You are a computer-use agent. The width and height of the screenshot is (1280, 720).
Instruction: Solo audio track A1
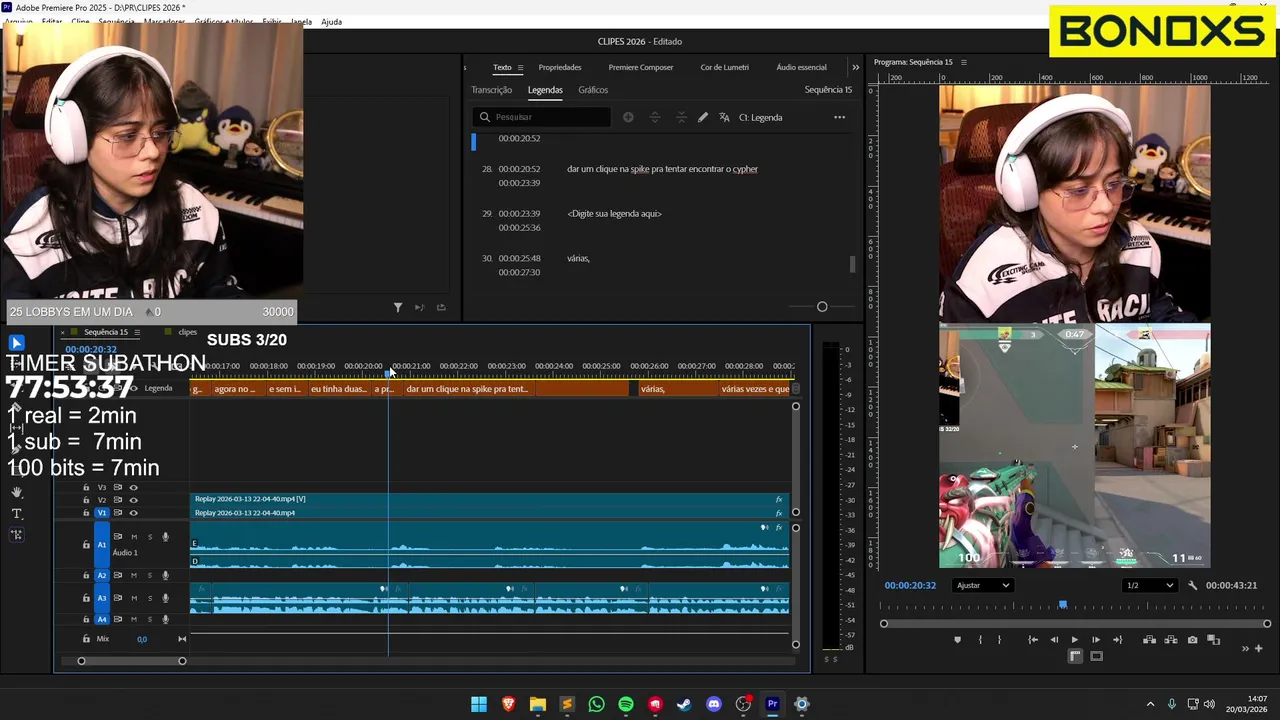tap(149, 537)
